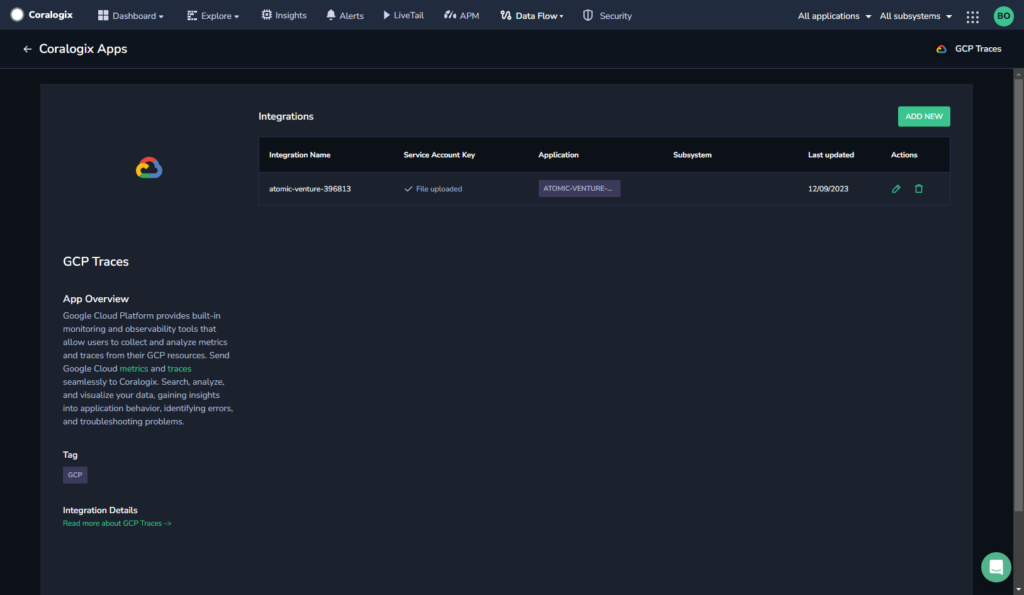Click the 12/09/2023 last updated date
1024x595 pixels.
(x=828, y=189)
